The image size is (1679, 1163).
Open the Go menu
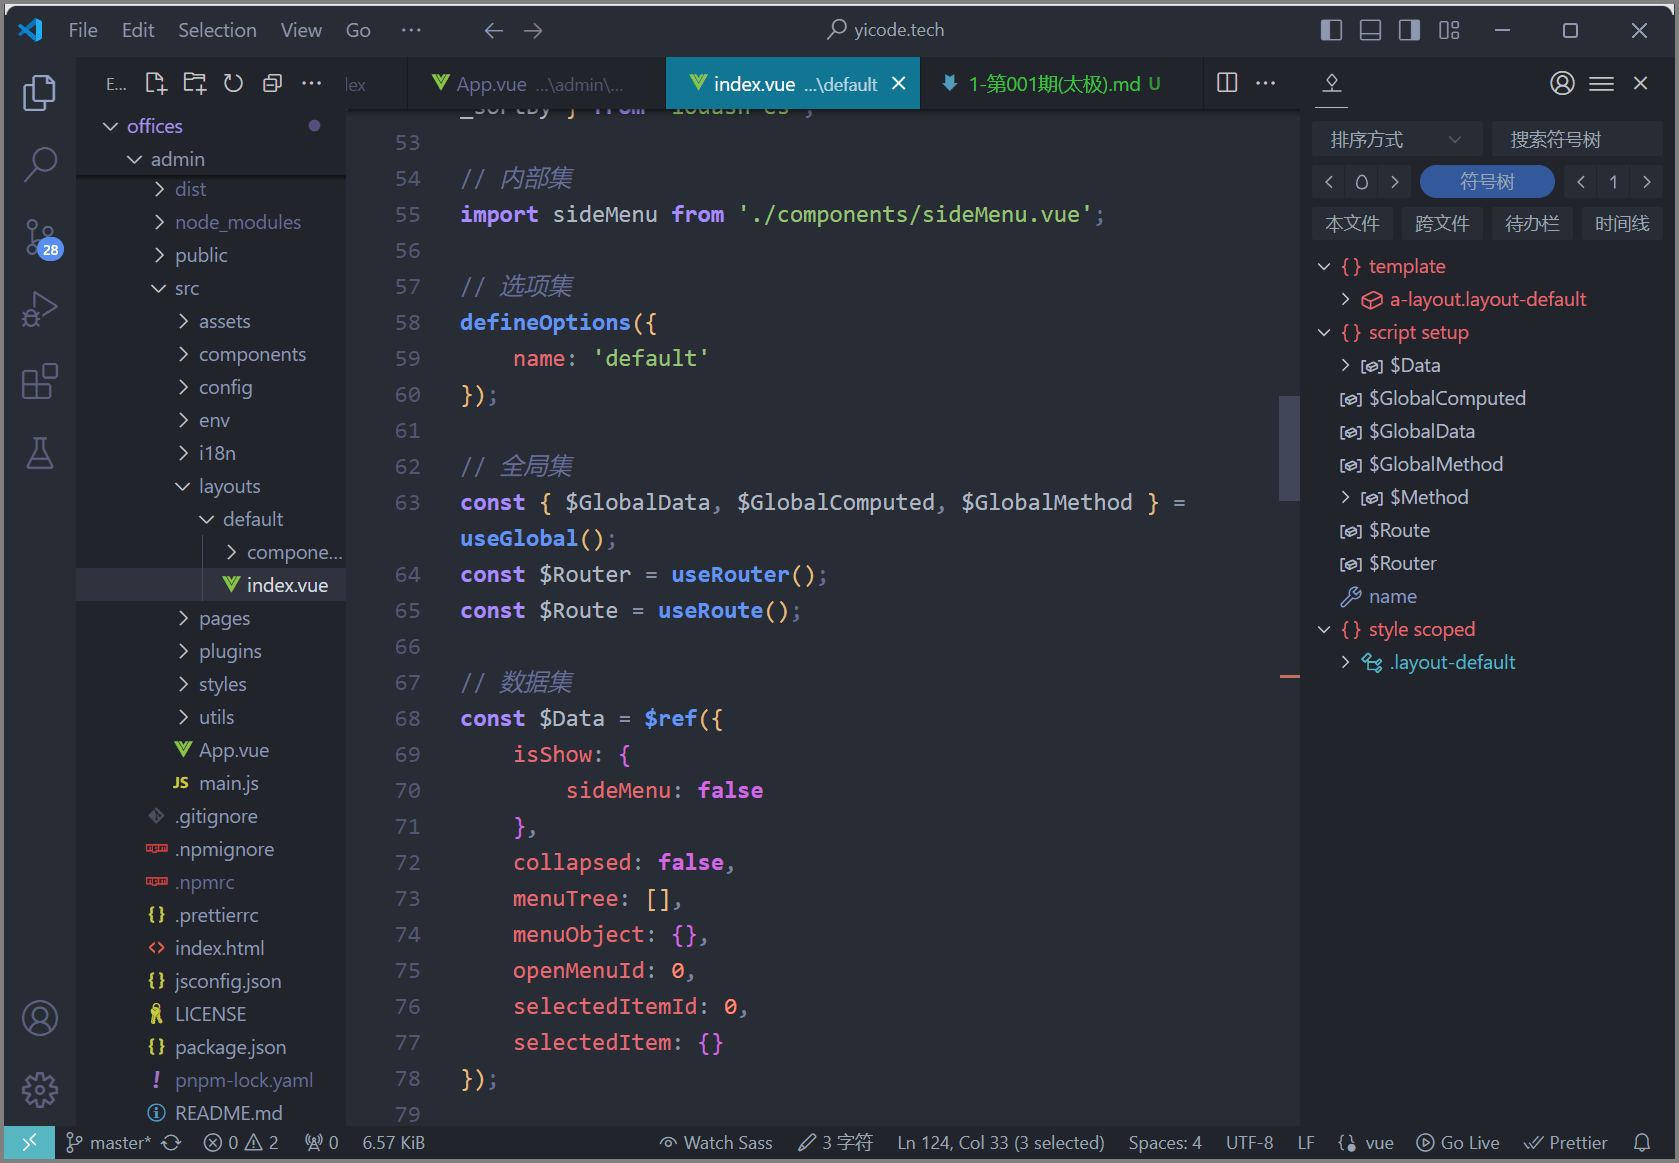point(358,30)
